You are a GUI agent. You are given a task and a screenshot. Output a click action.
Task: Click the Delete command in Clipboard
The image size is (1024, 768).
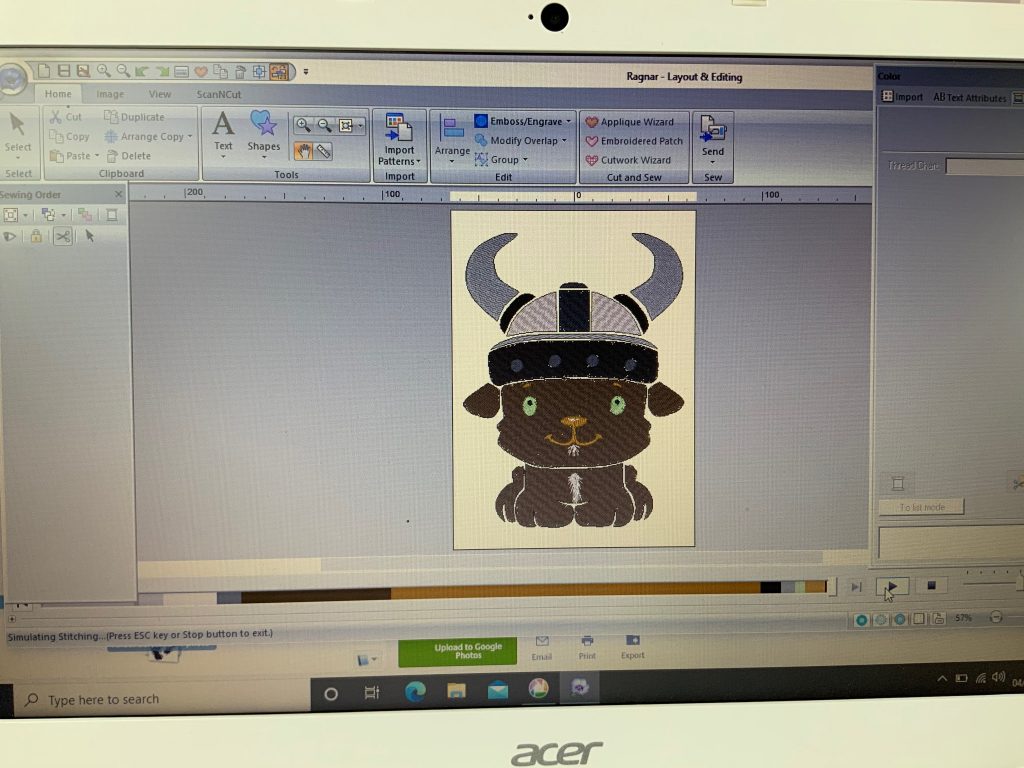click(129, 155)
